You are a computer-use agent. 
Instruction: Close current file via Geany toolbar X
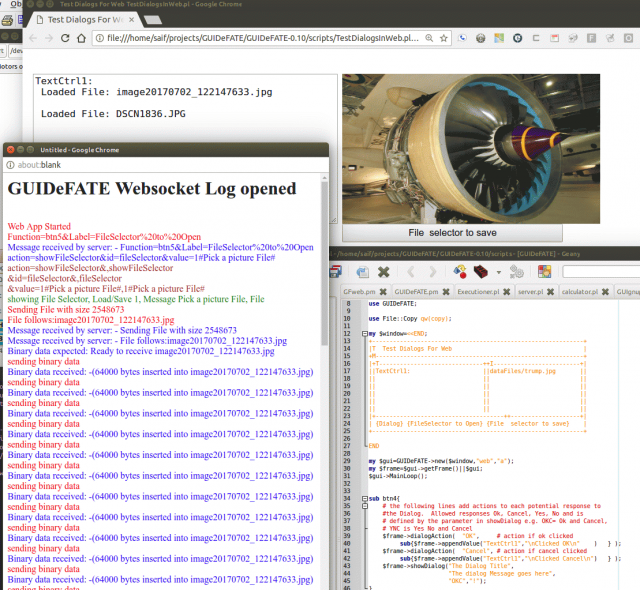(x=383, y=271)
